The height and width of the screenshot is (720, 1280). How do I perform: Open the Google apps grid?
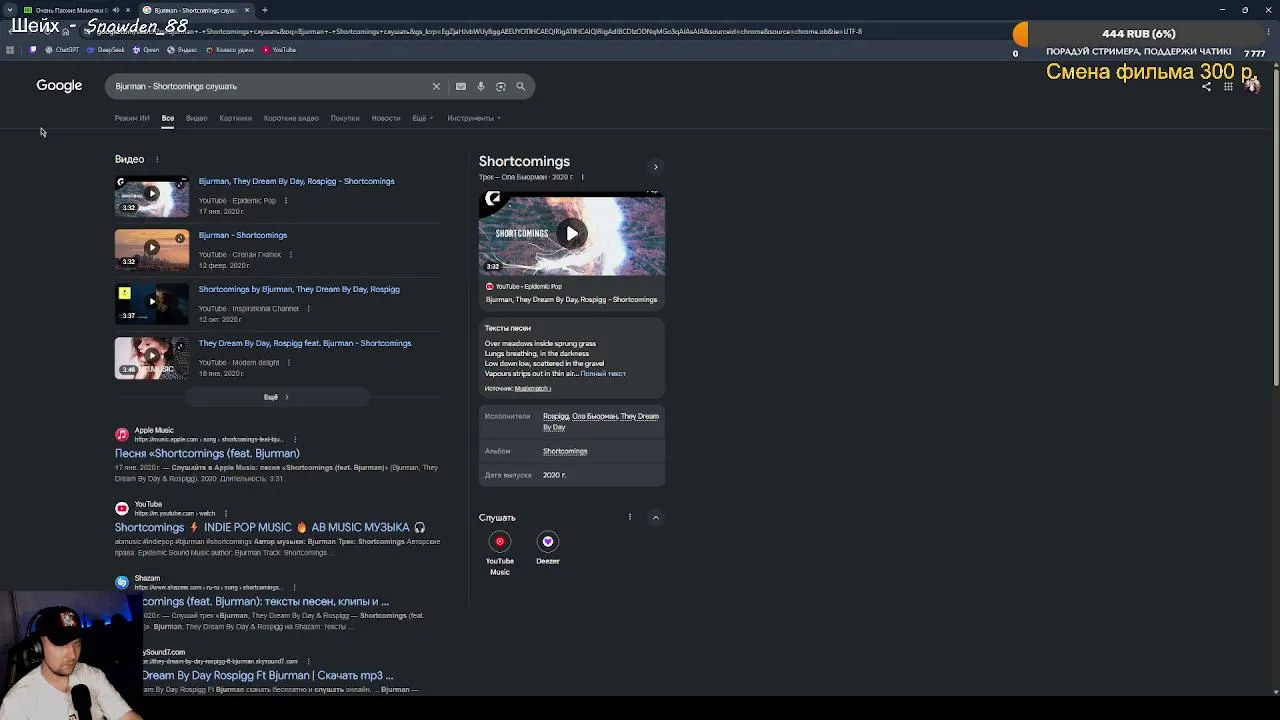coord(1228,86)
